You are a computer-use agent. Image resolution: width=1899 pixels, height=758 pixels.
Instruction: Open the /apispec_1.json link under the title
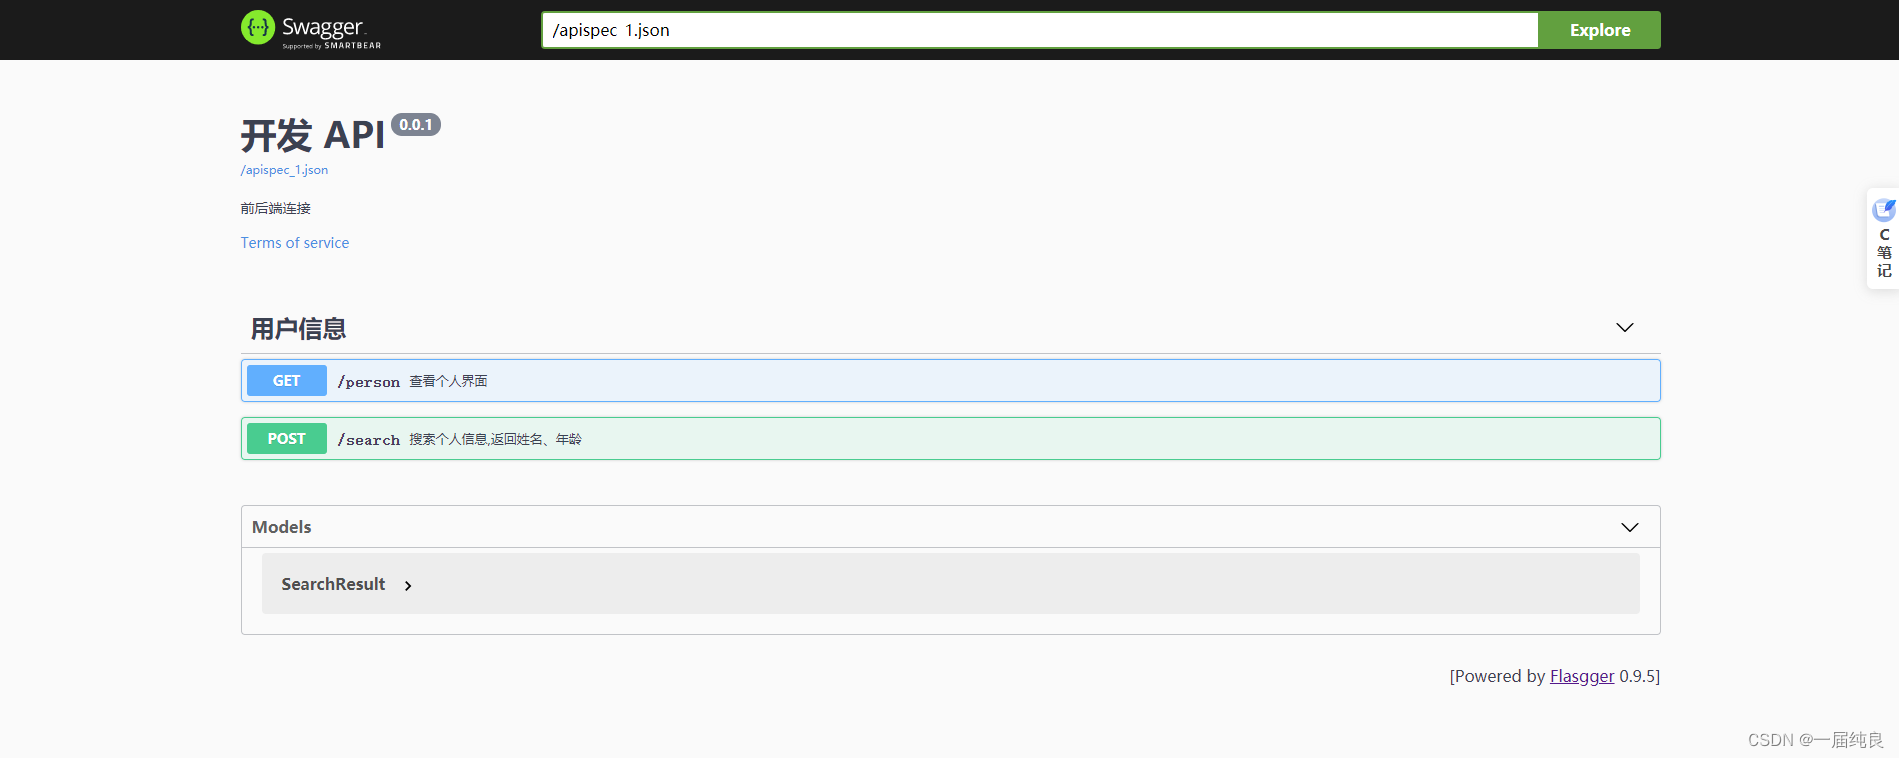tap(284, 170)
